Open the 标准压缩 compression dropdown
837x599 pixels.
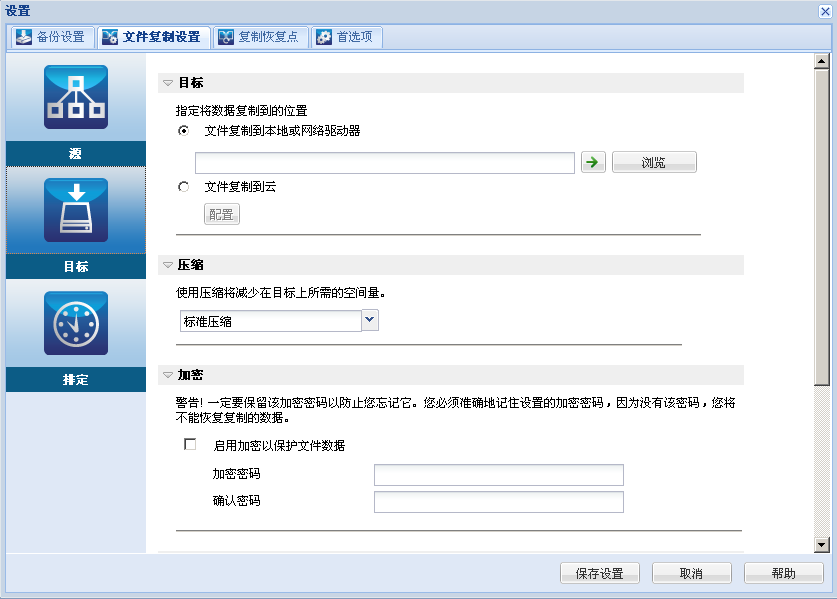tap(370, 320)
